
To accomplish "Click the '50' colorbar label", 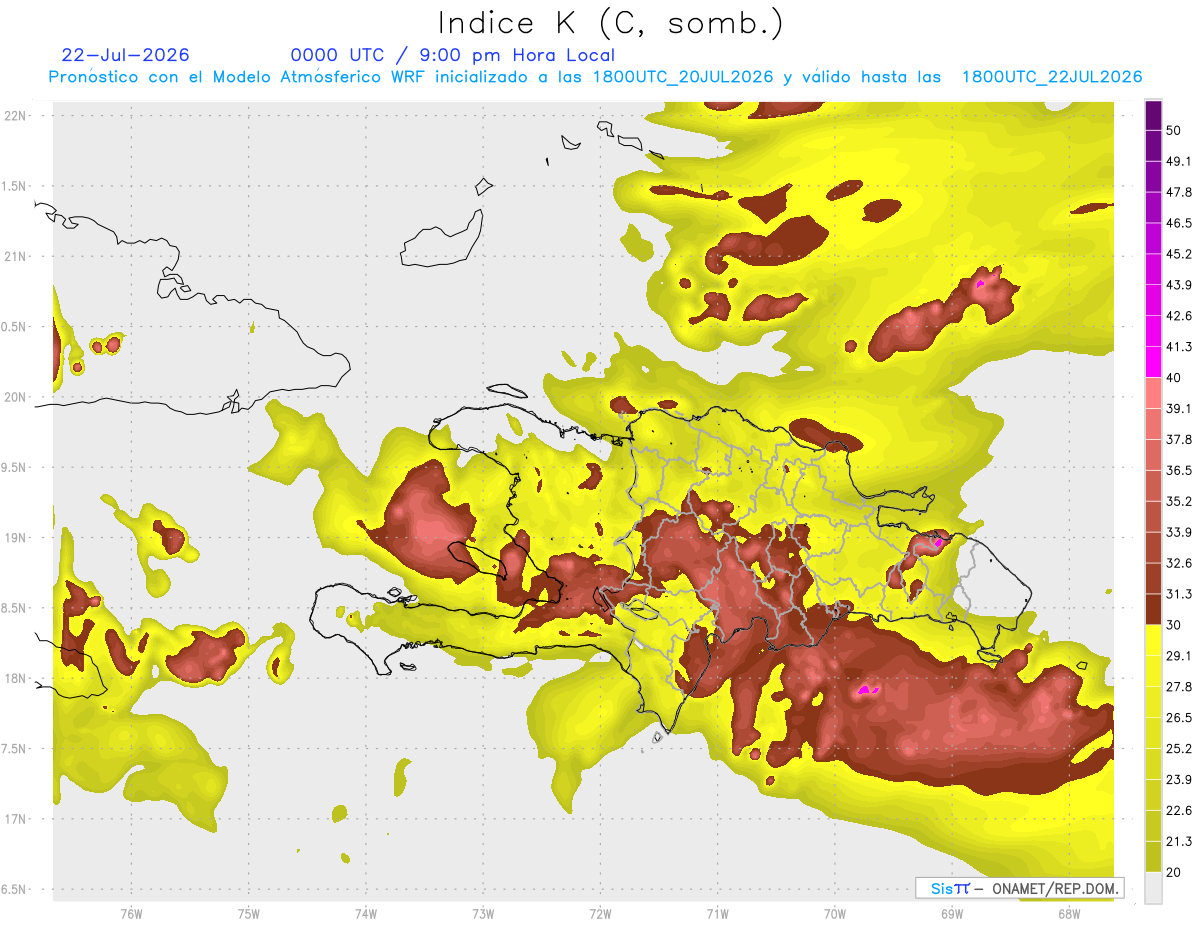I will coord(1174,130).
